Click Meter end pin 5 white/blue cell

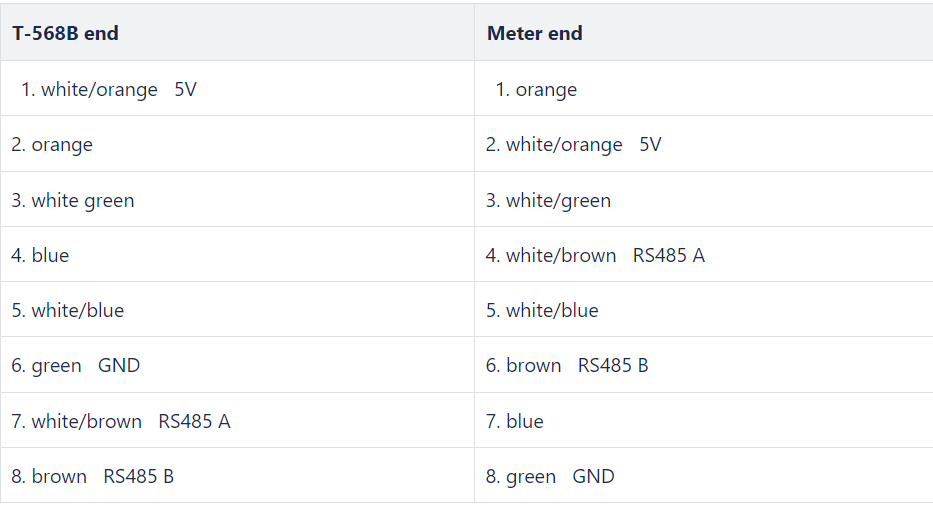542,311
